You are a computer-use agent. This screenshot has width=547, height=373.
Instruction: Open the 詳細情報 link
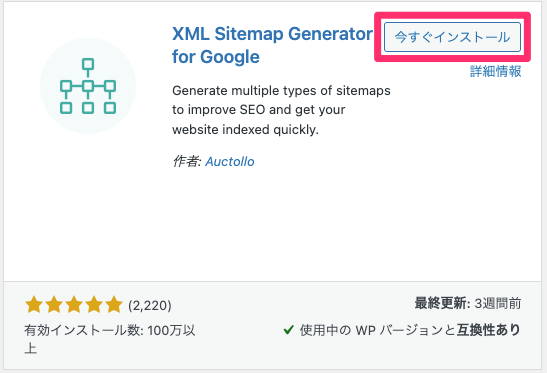(x=495, y=71)
